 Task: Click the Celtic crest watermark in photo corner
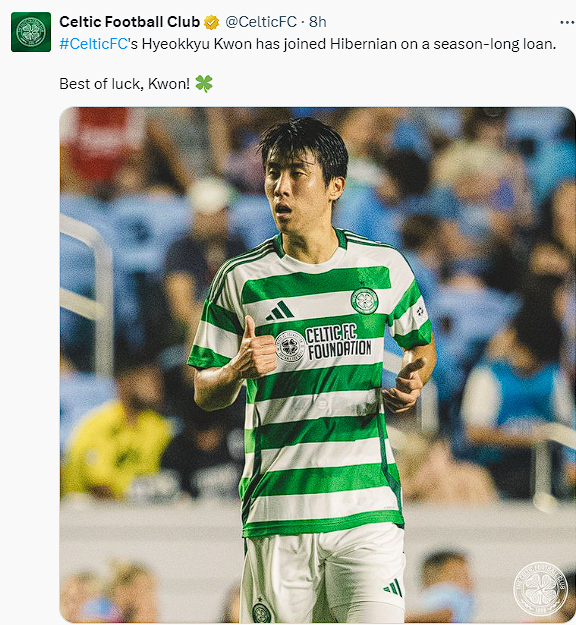point(541,588)
